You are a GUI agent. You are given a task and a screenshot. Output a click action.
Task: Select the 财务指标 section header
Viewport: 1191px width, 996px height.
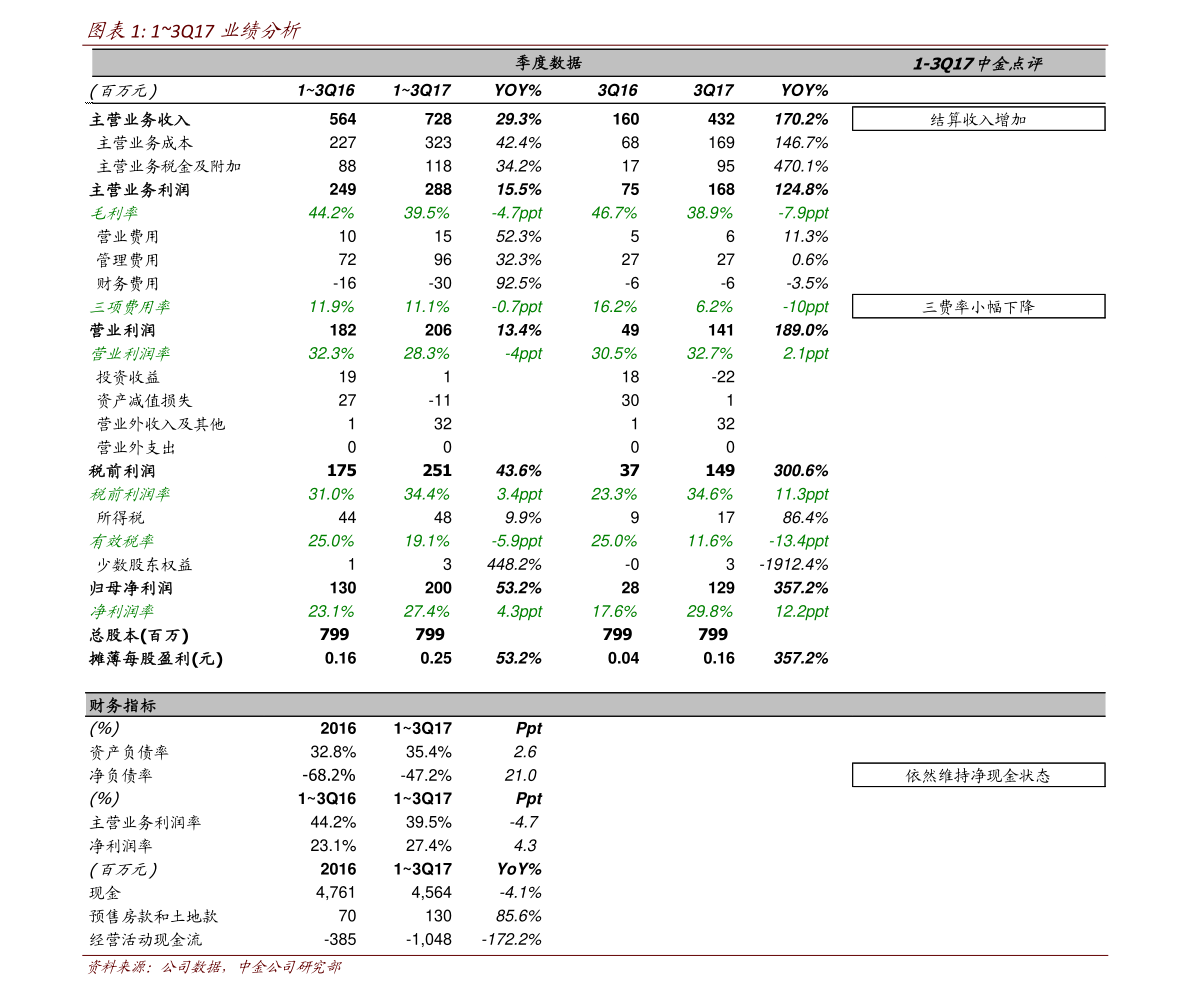click(x=595, y=705)
